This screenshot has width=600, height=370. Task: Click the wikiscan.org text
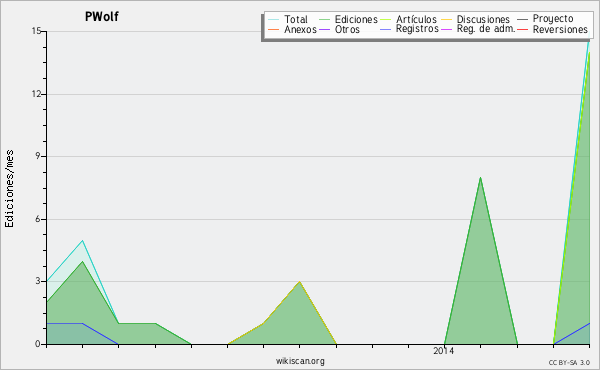[x=300, y=361]
